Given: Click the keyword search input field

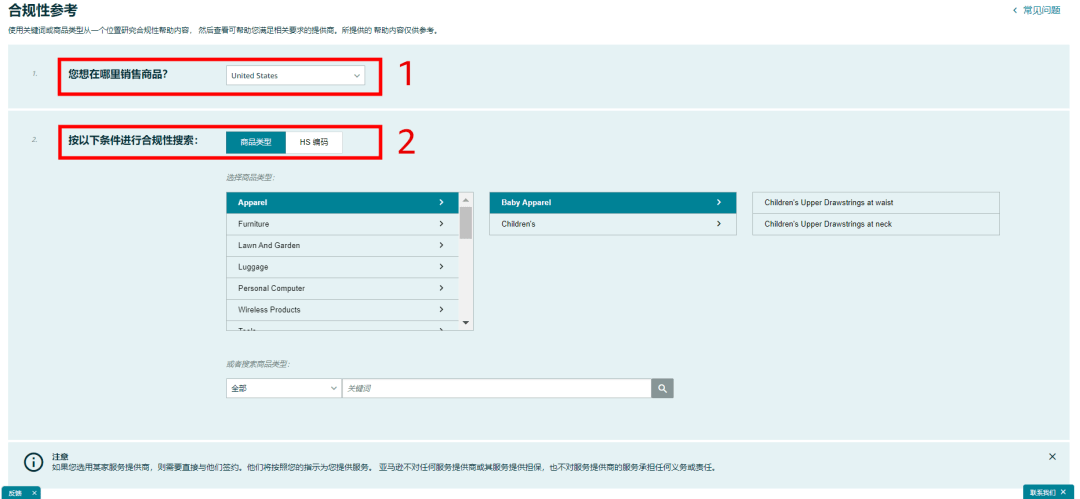Looking at the screenshot, I should click(x=496, y=388).
